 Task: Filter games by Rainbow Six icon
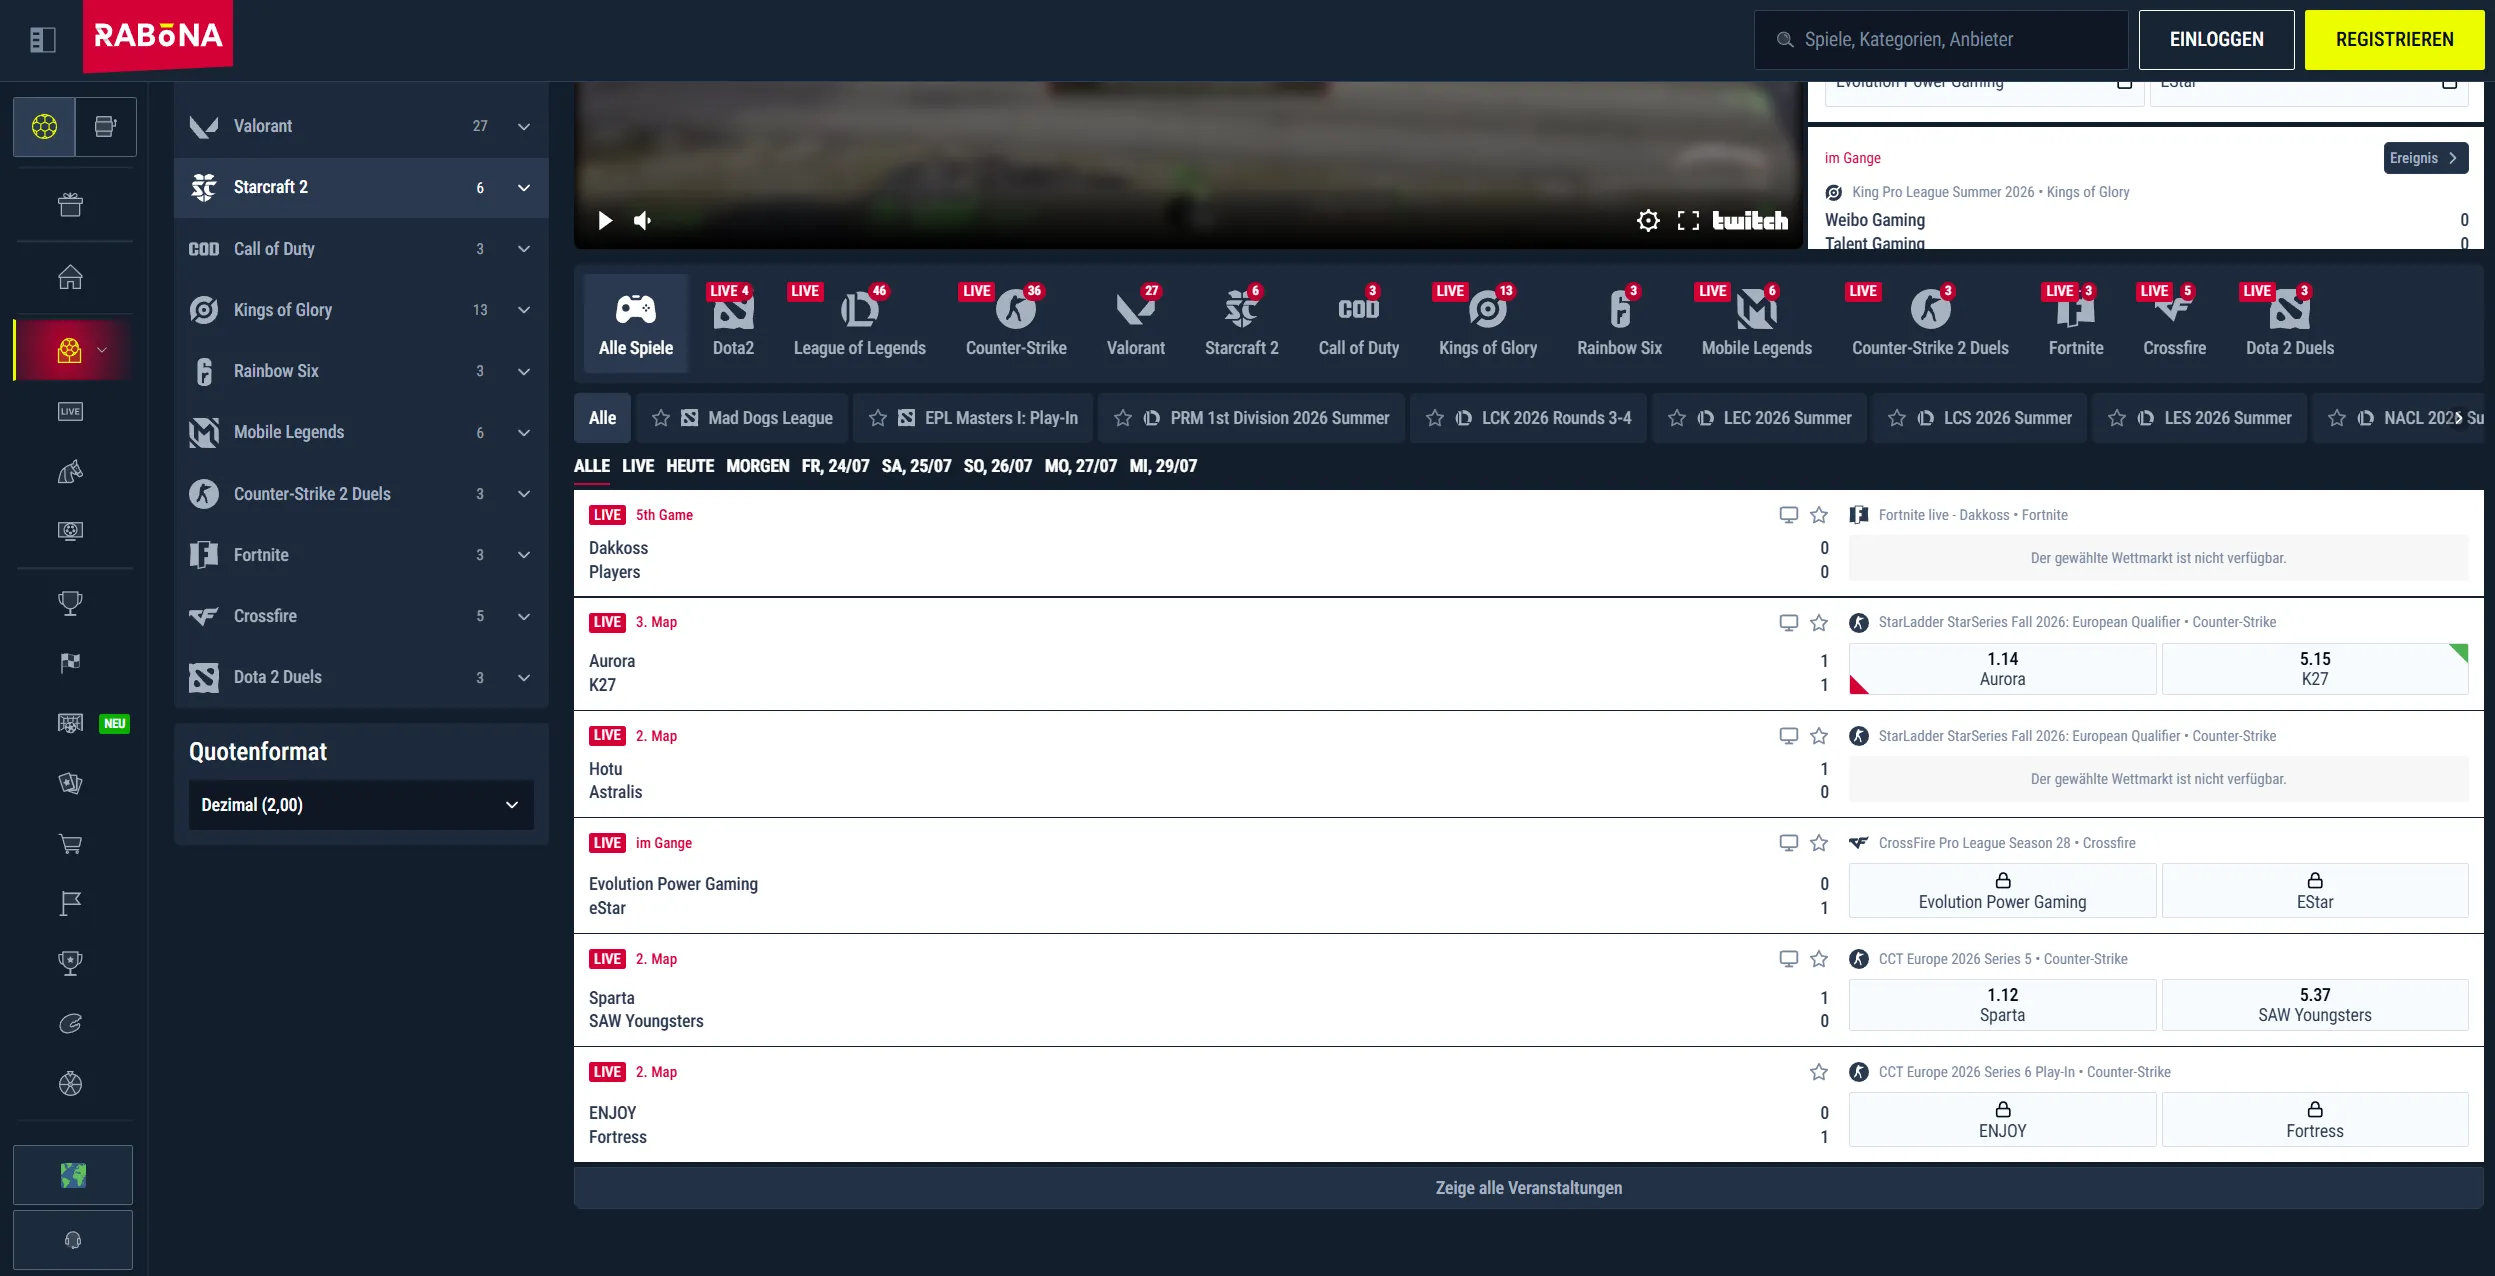click(x=1619, y=322)
